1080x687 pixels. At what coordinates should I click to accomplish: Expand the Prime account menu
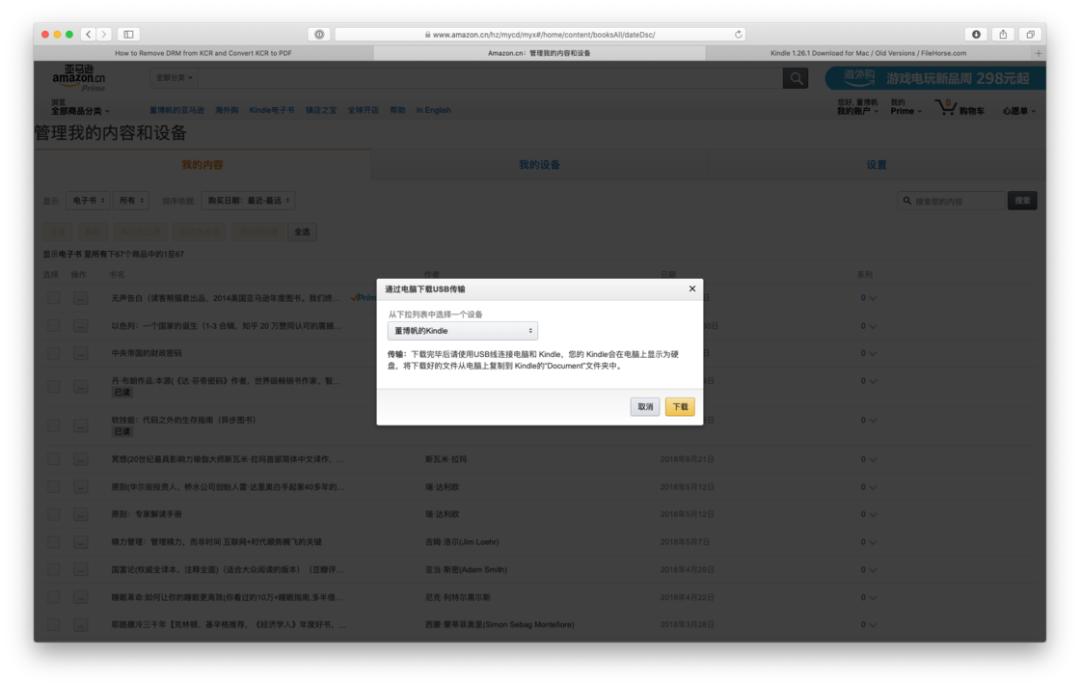click(905, 111)
